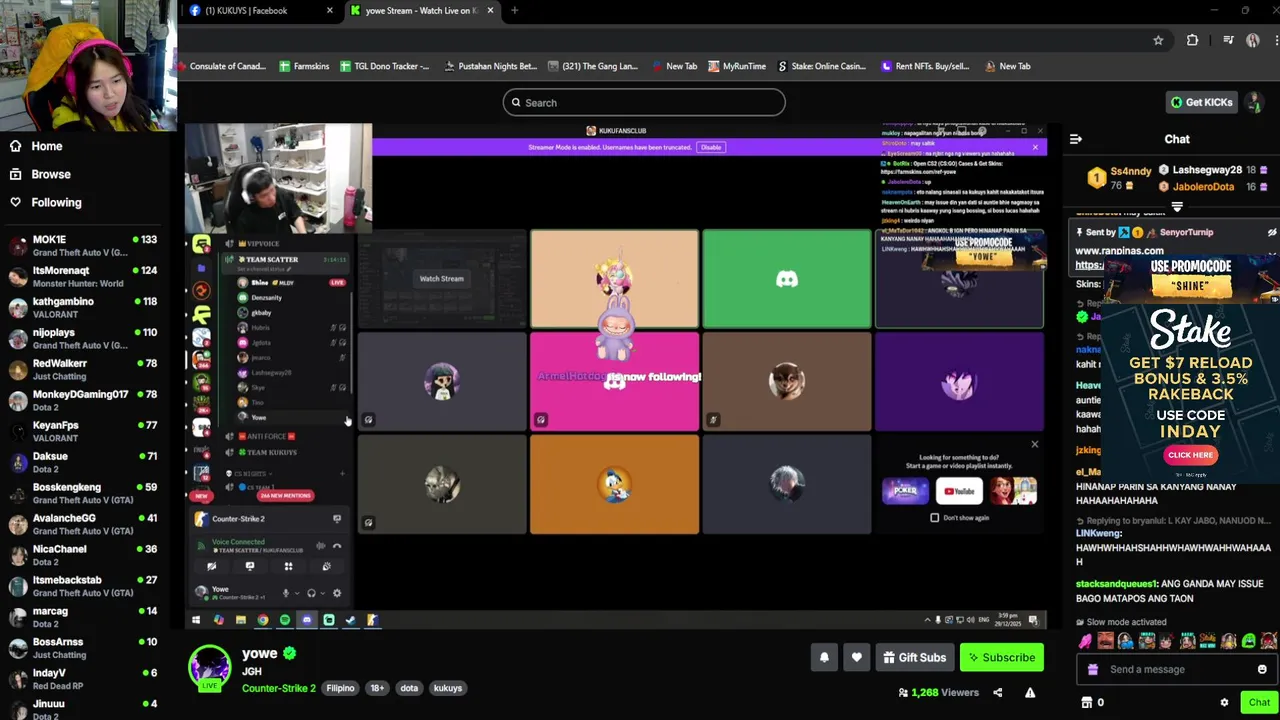Click the Gift Subs button

[x=914, y=657]
